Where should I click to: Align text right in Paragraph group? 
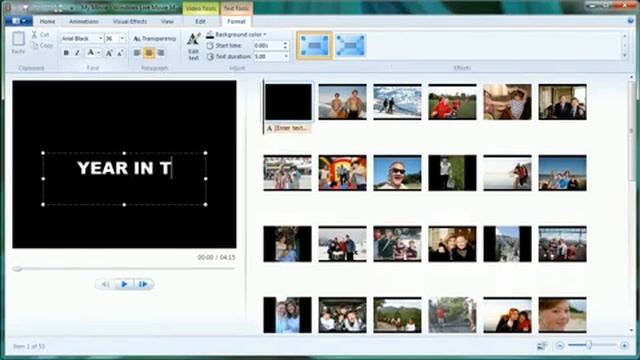pos(161,53)
